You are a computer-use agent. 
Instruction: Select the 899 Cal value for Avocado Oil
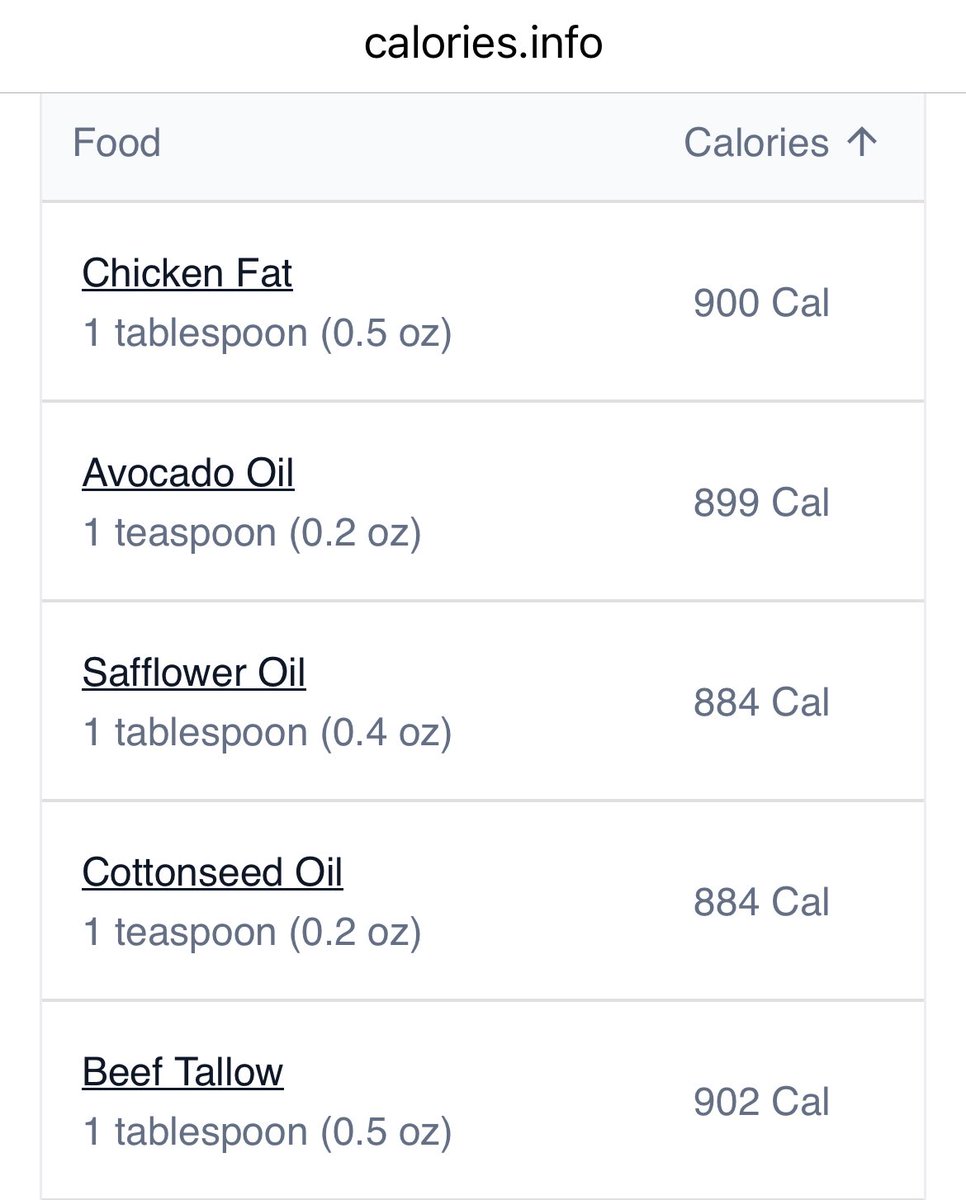(761, 502)
